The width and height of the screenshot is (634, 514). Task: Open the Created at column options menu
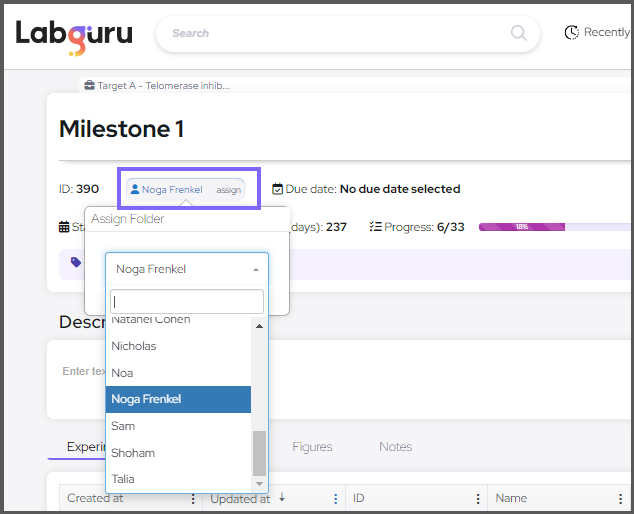coord(192,499)
